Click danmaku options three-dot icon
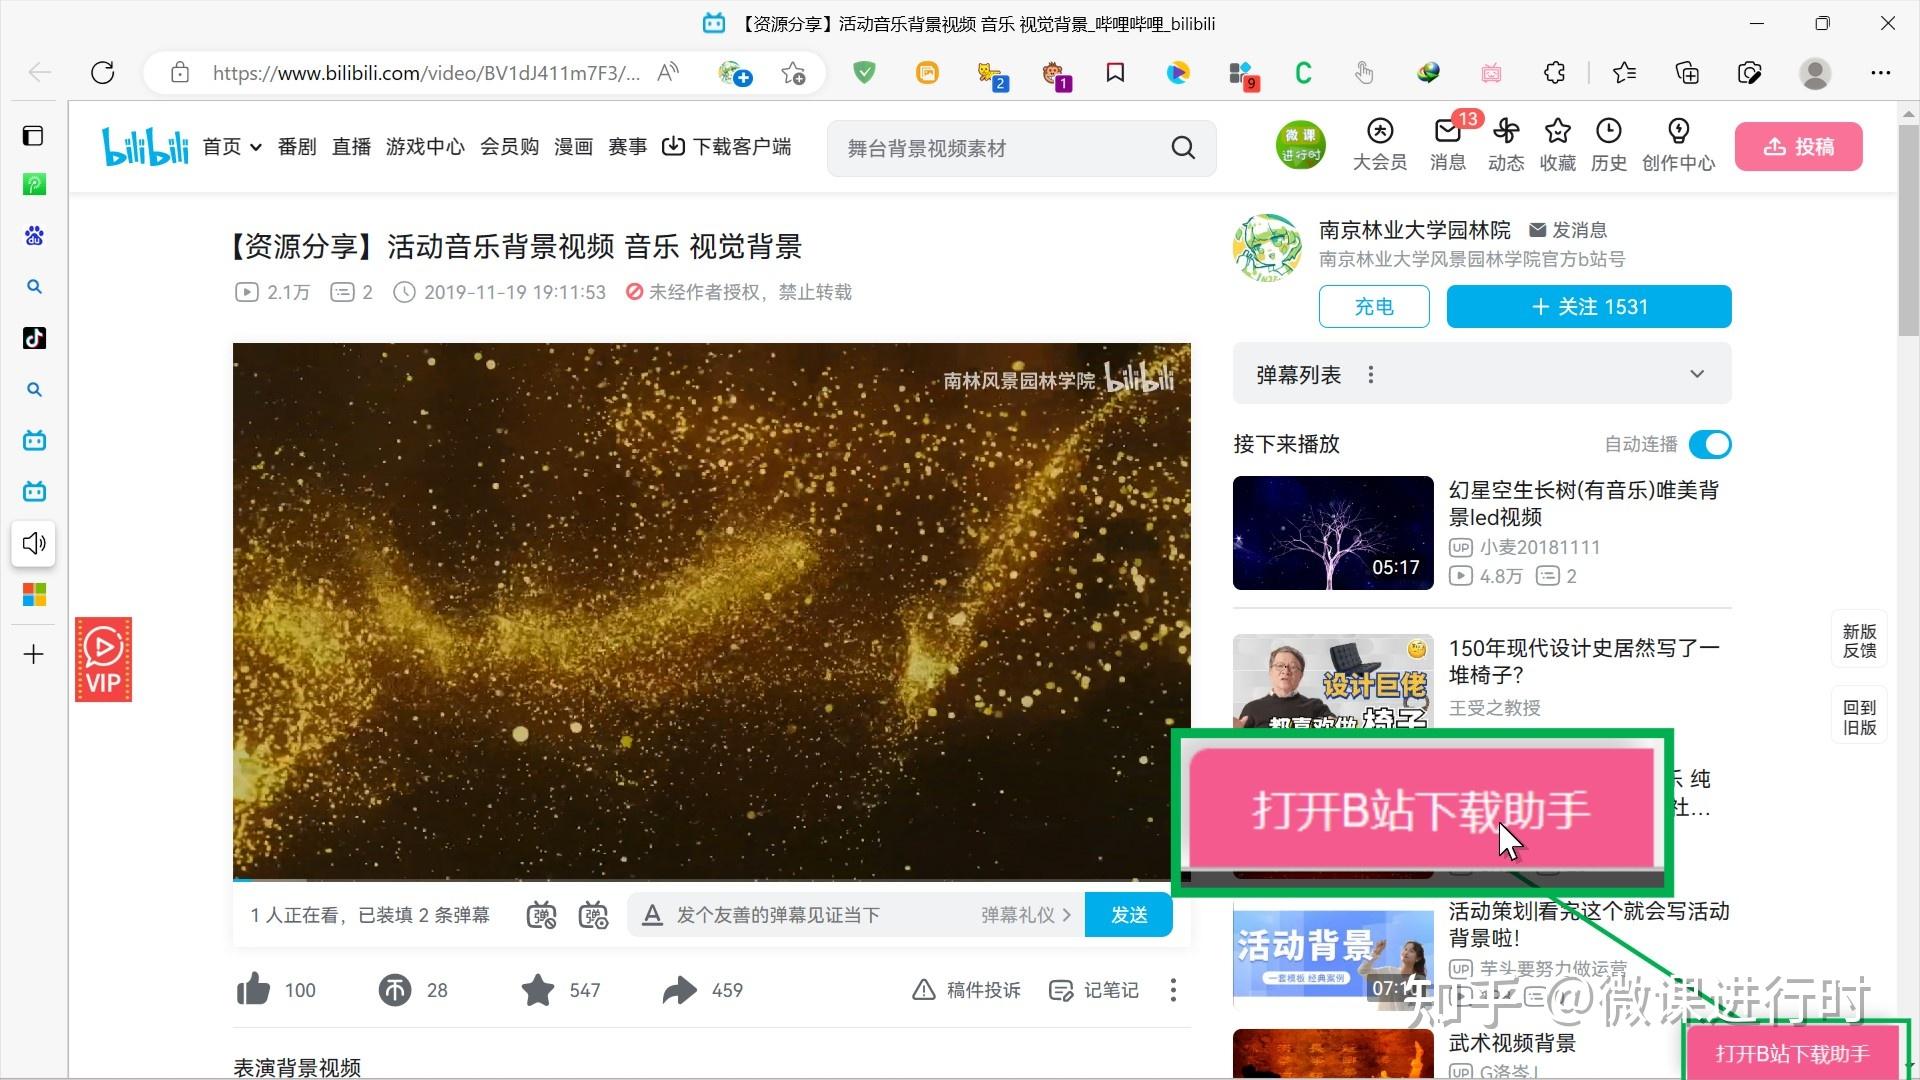This screenshot has height=1080, width=1920. [x=1370, y=374]
